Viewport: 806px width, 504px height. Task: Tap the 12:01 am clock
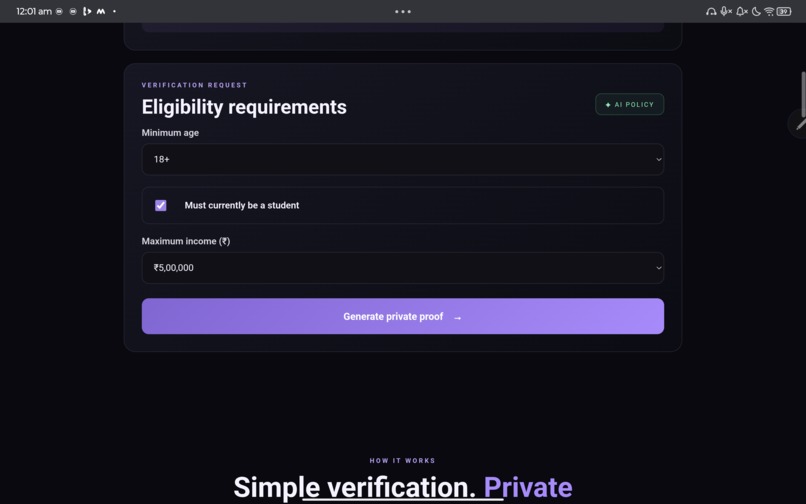34,11
